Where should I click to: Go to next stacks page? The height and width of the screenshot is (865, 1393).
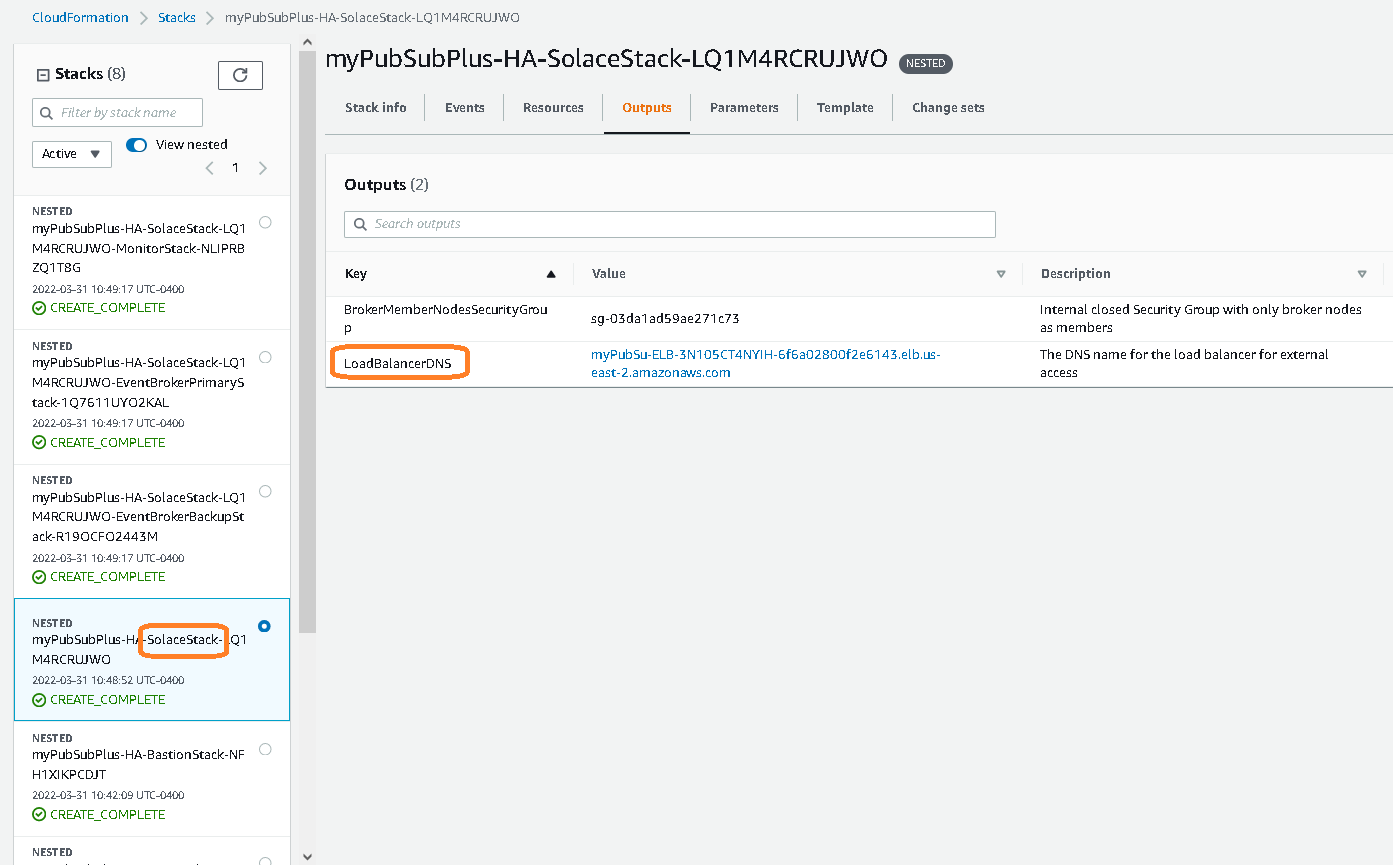(x=263, y=168)
